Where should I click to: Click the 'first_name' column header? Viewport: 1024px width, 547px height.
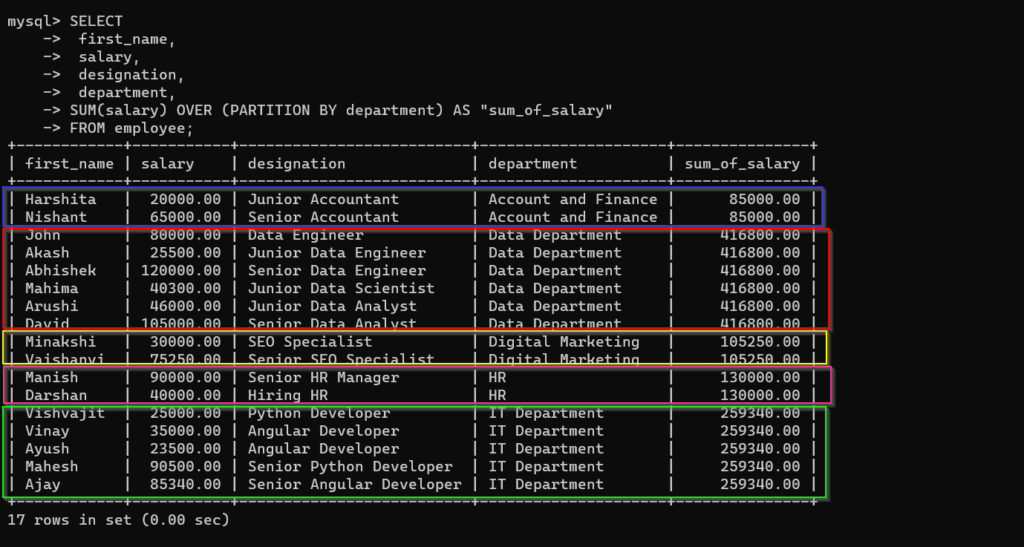pyautogui.click(x=69, y=164)
